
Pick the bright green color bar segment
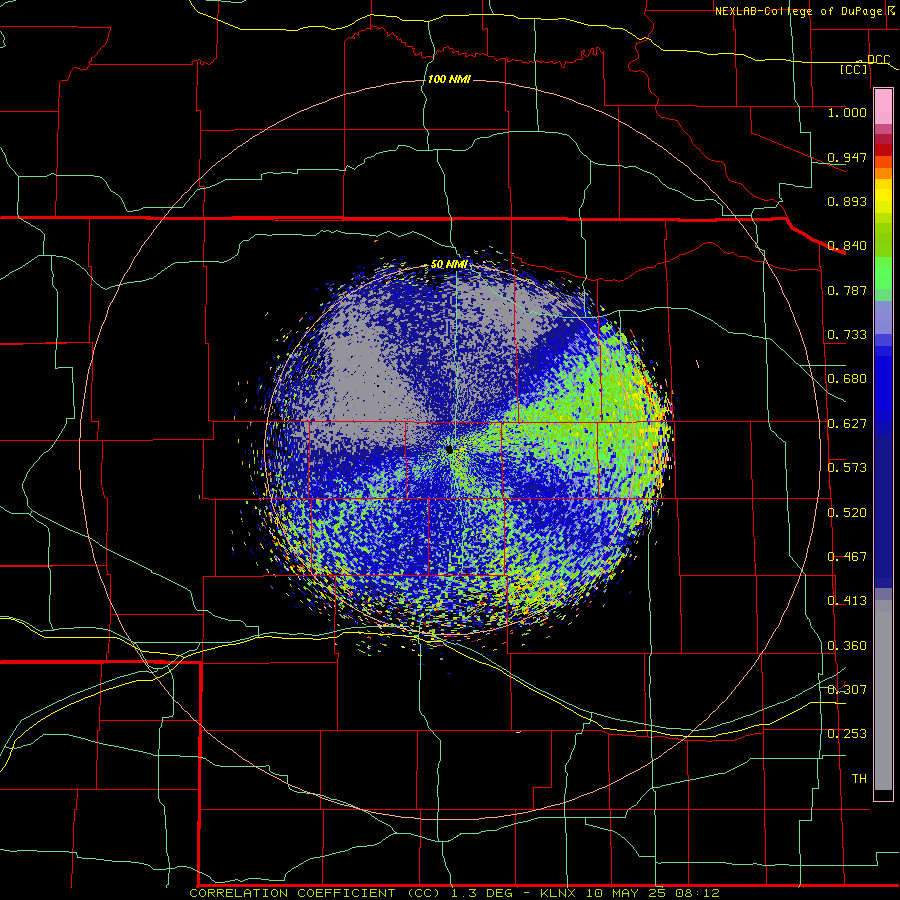coord(883,273)
